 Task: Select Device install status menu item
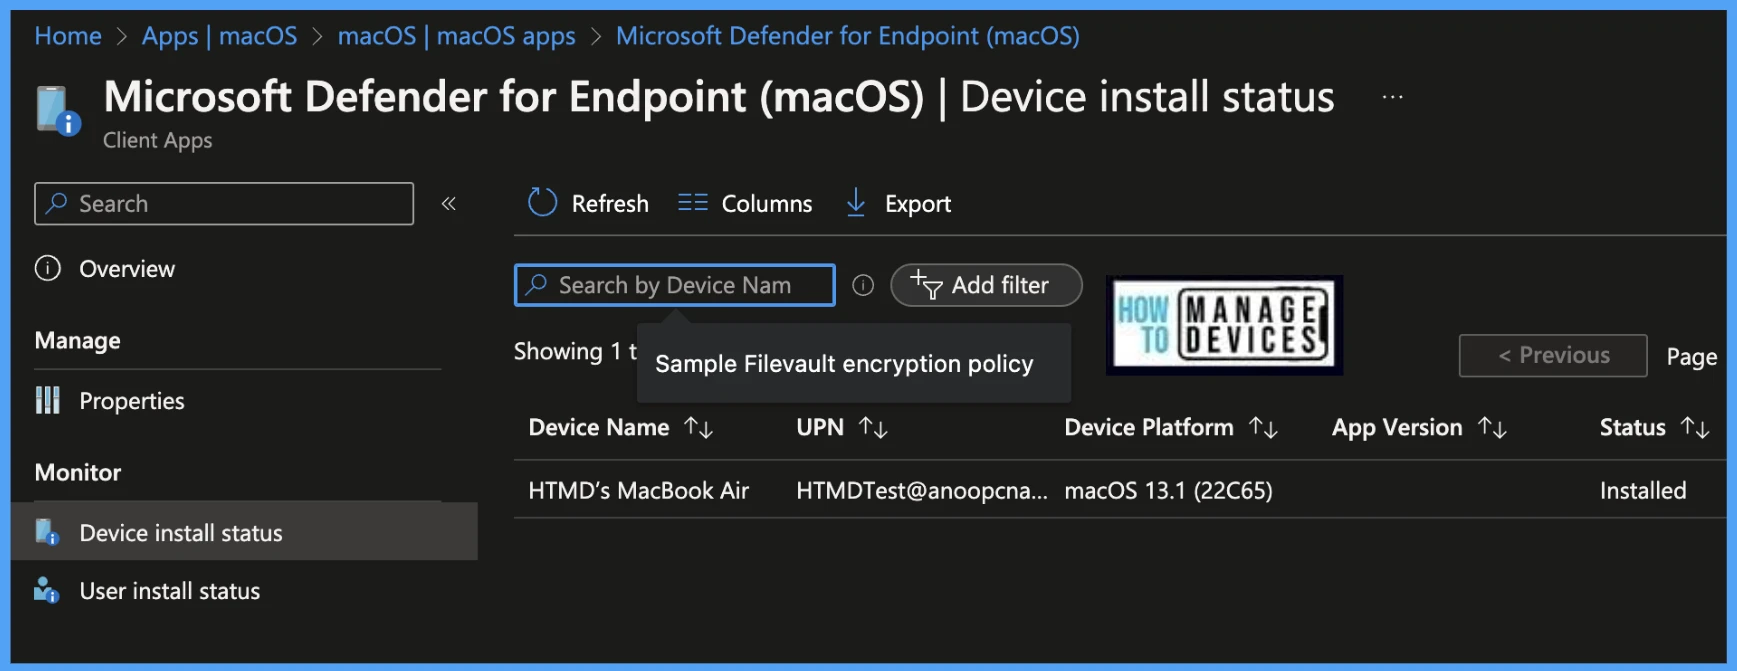click(x=244, y=532)
